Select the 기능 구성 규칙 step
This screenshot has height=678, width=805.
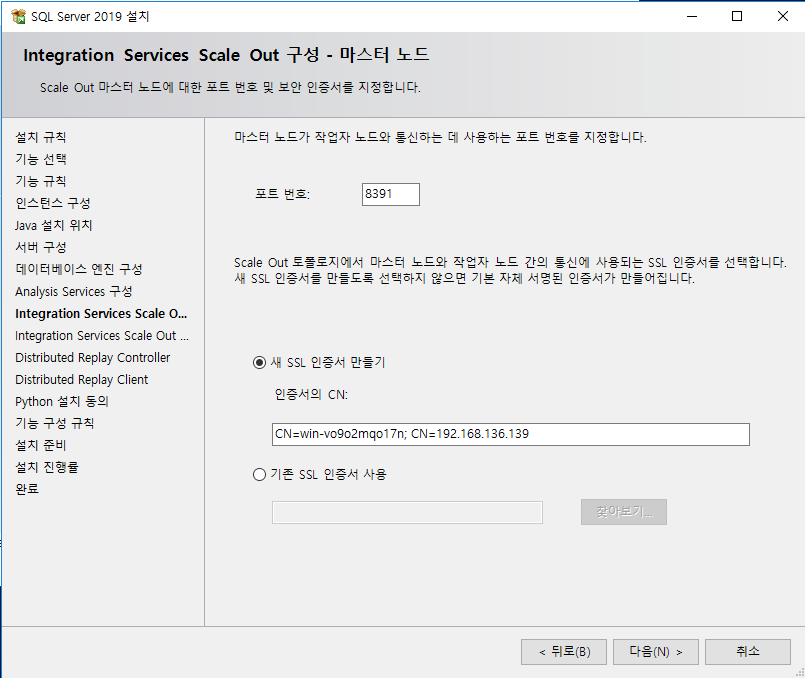click(x=54, y=423)
